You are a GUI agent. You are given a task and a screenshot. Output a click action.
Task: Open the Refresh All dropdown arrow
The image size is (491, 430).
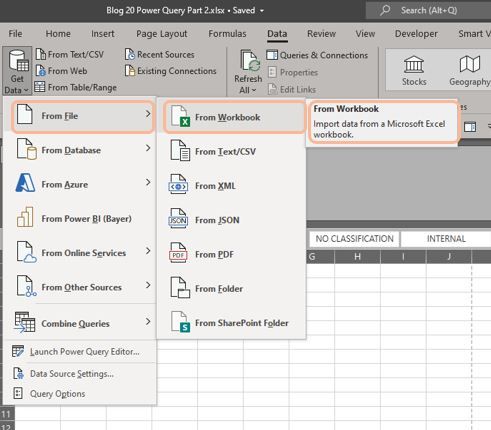click(254, 90)
